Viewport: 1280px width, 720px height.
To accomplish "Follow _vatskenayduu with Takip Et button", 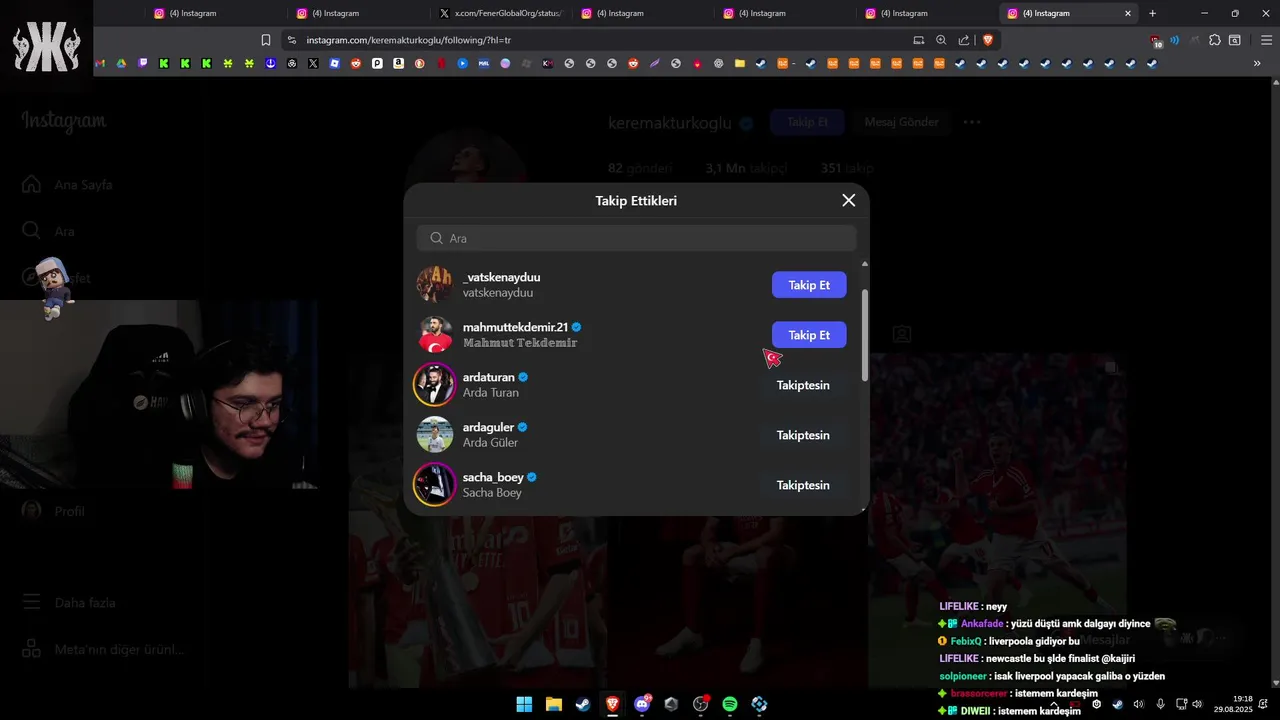I will point(809,285).
